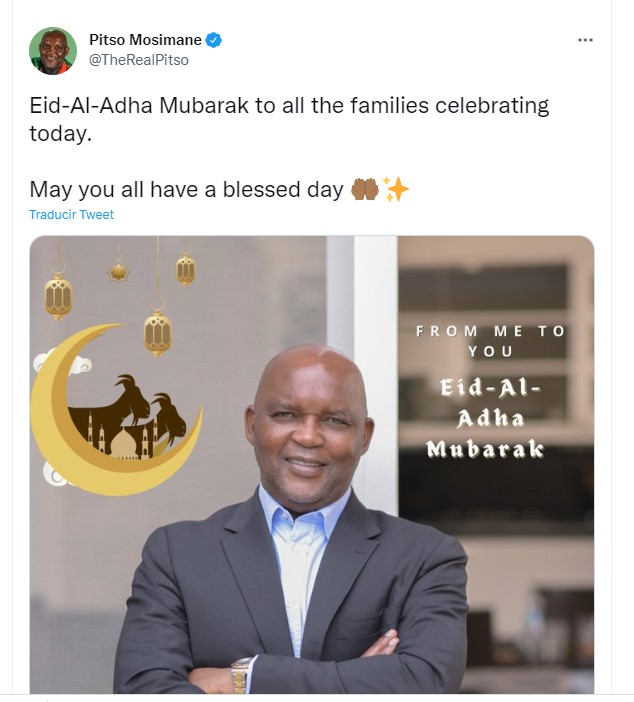Click the word "today." in the tweet
This screenshot has height=702, width=634.
(x=60, y=133)
